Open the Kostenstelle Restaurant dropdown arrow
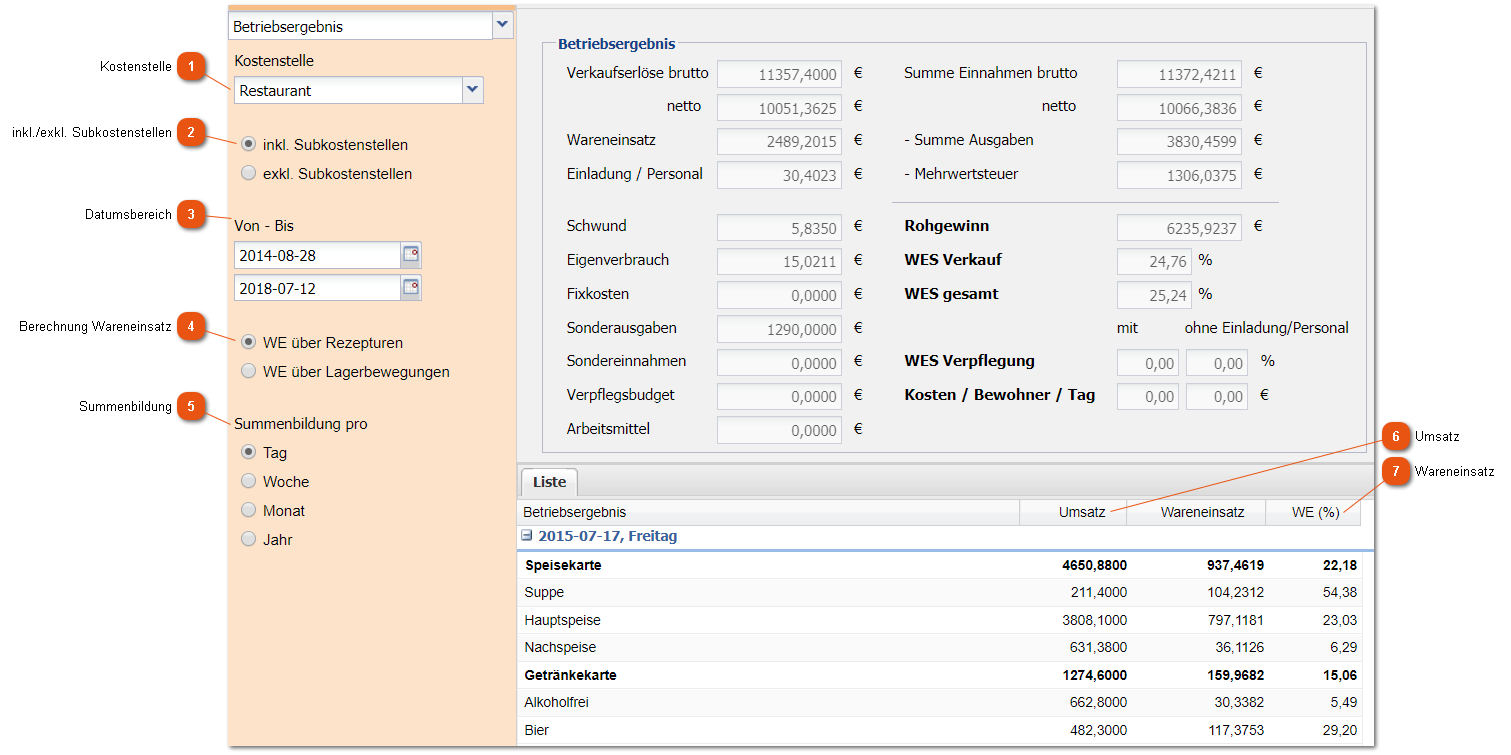The image size is (1511, 755). click(473, 90)
